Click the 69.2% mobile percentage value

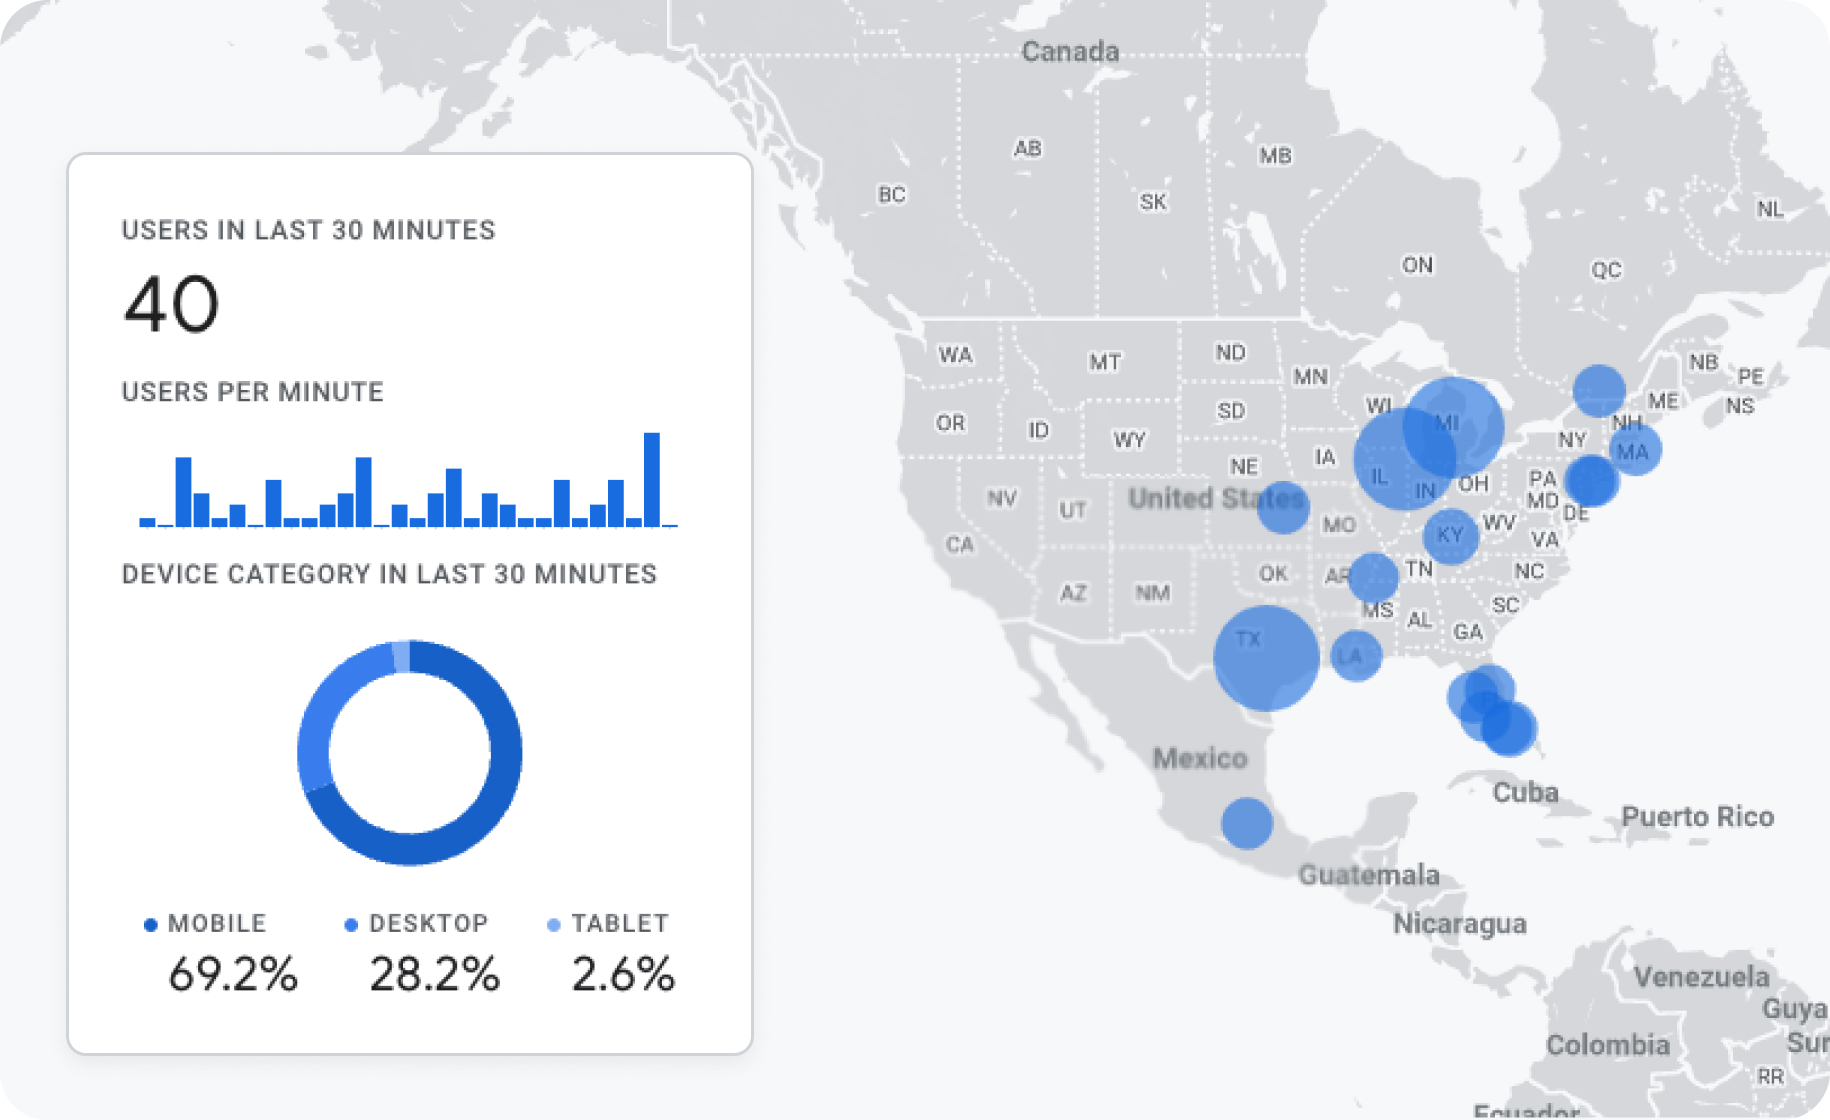(232, 974)
